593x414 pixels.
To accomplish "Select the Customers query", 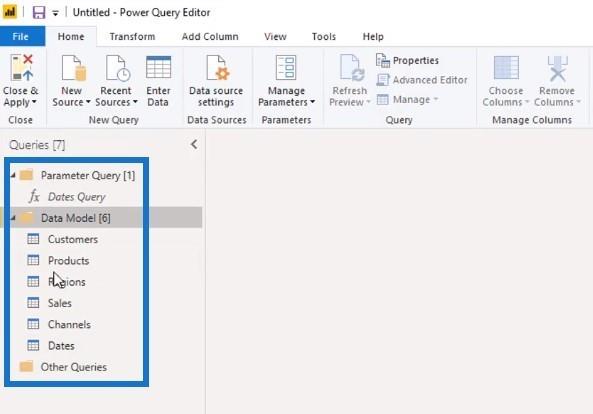I will 73,239.
